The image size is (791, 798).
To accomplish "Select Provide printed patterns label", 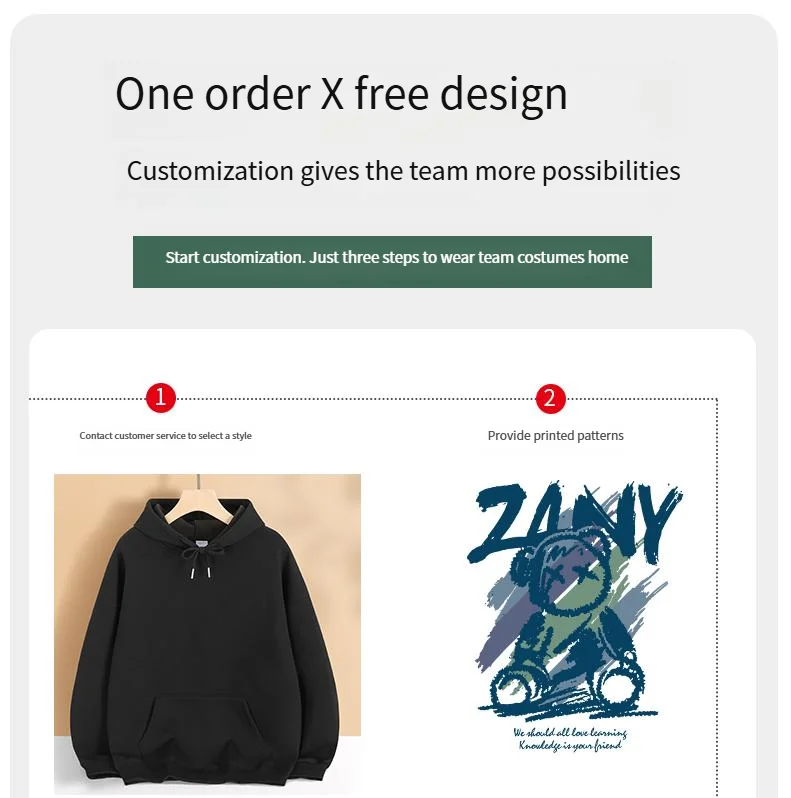I will tap(555, 436).
